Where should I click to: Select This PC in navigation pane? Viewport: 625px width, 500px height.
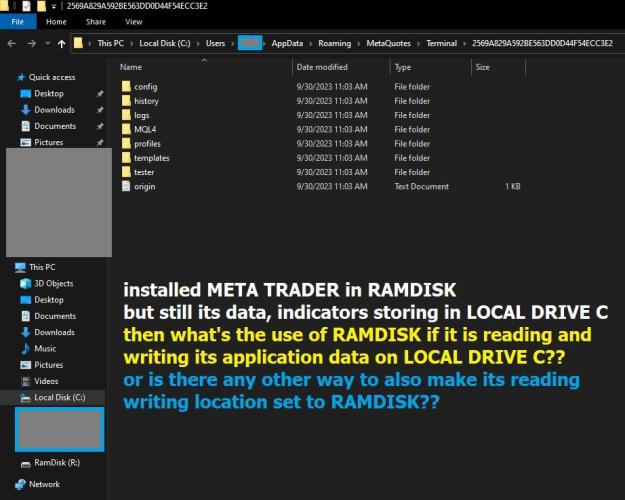pos(42,267)
